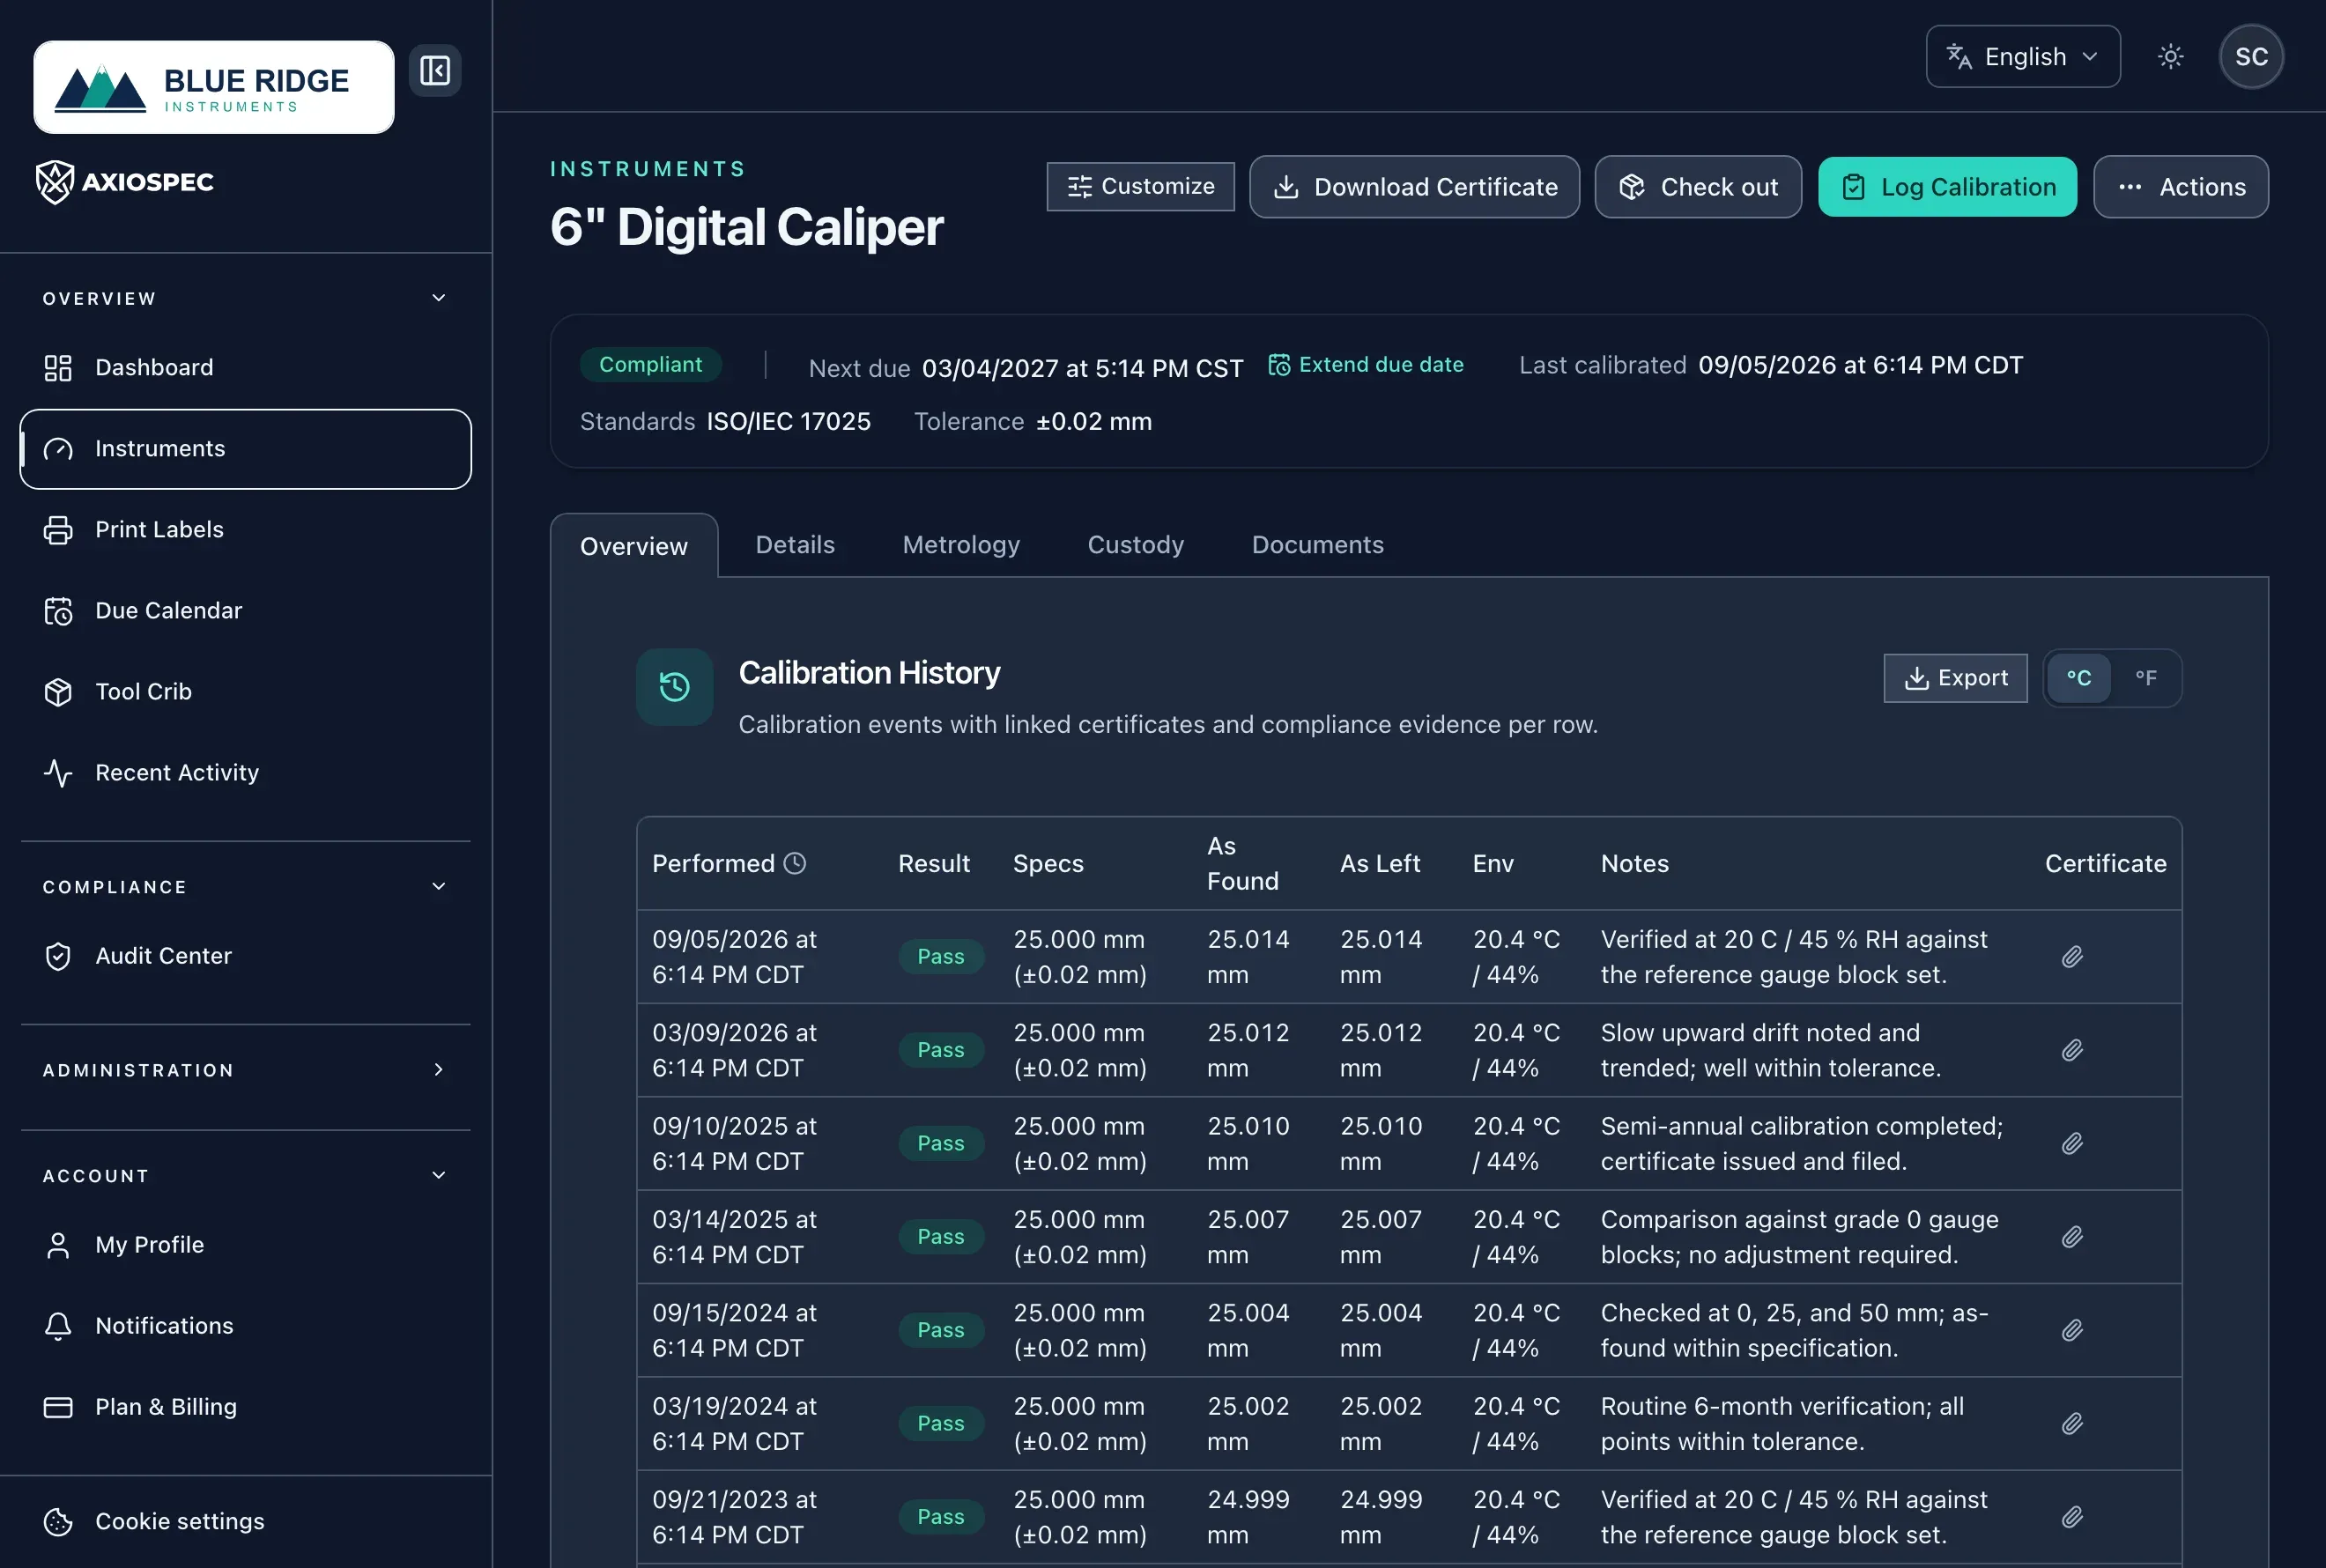This screenshot has width=2326, height=1568.
Task: Select the °F temperature unit
Action: 2146,678
